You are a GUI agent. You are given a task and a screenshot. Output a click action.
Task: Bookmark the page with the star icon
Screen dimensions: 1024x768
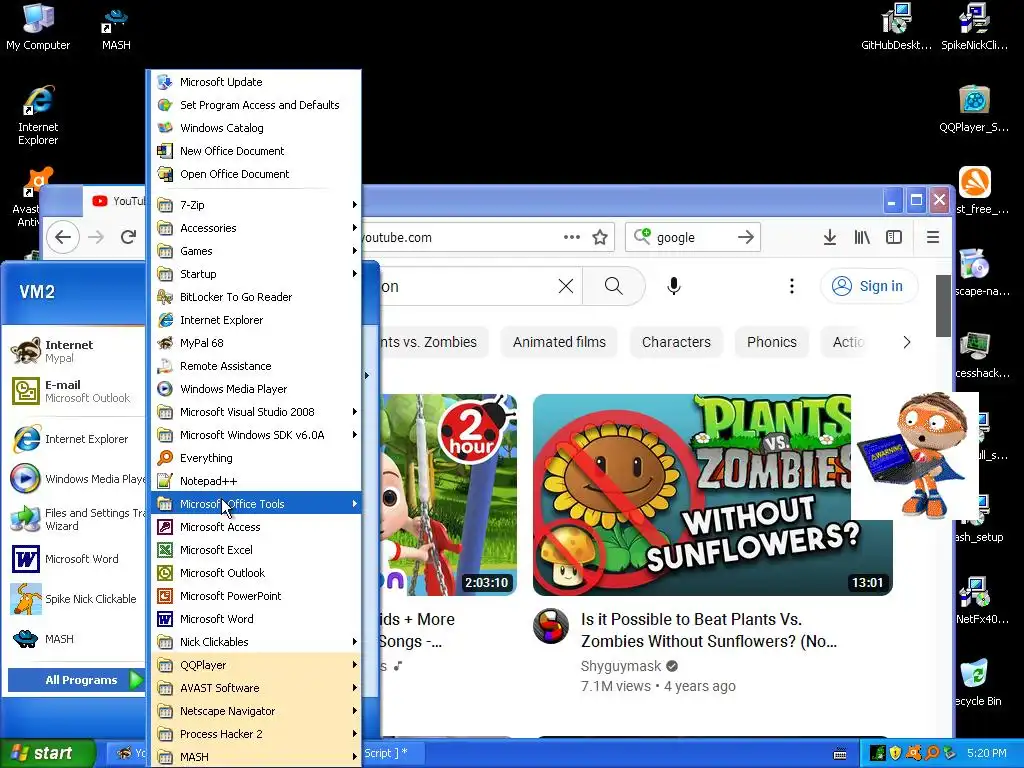click(600, 237)
